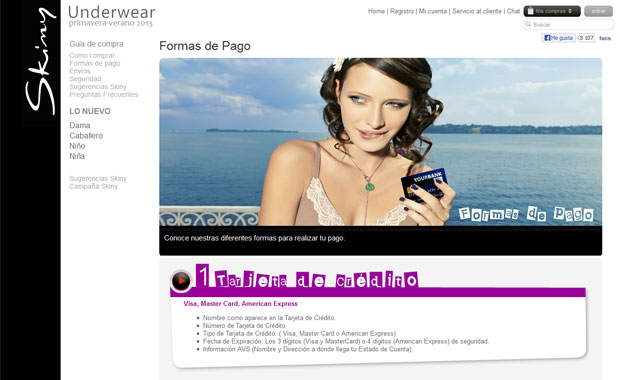
Task: Select the Caballero category
Action: [86, 136]
